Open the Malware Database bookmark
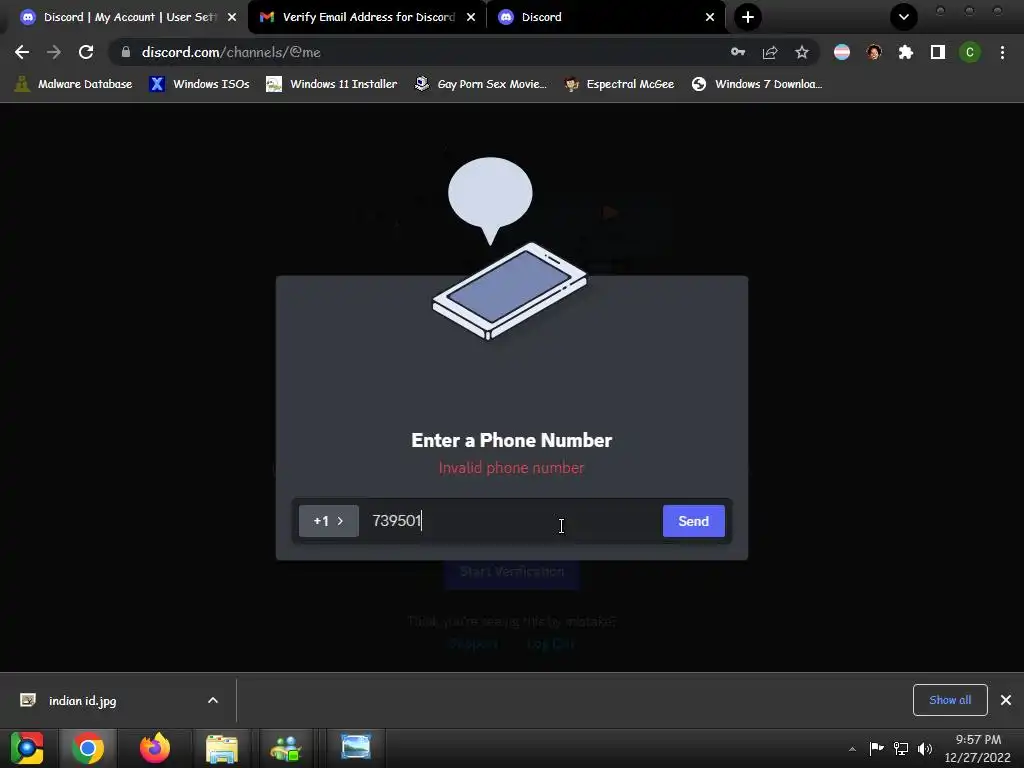 [x=74, y=84]
